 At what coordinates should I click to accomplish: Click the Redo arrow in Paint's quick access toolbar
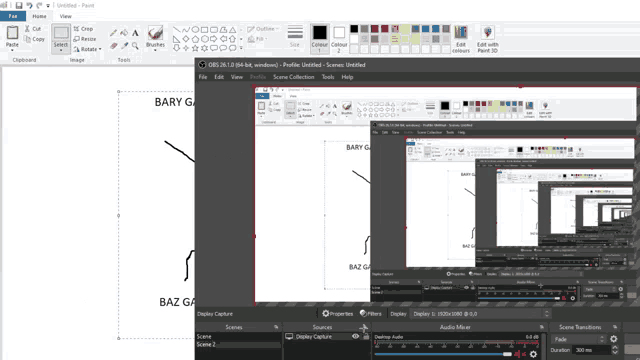[x=39, y=5]
